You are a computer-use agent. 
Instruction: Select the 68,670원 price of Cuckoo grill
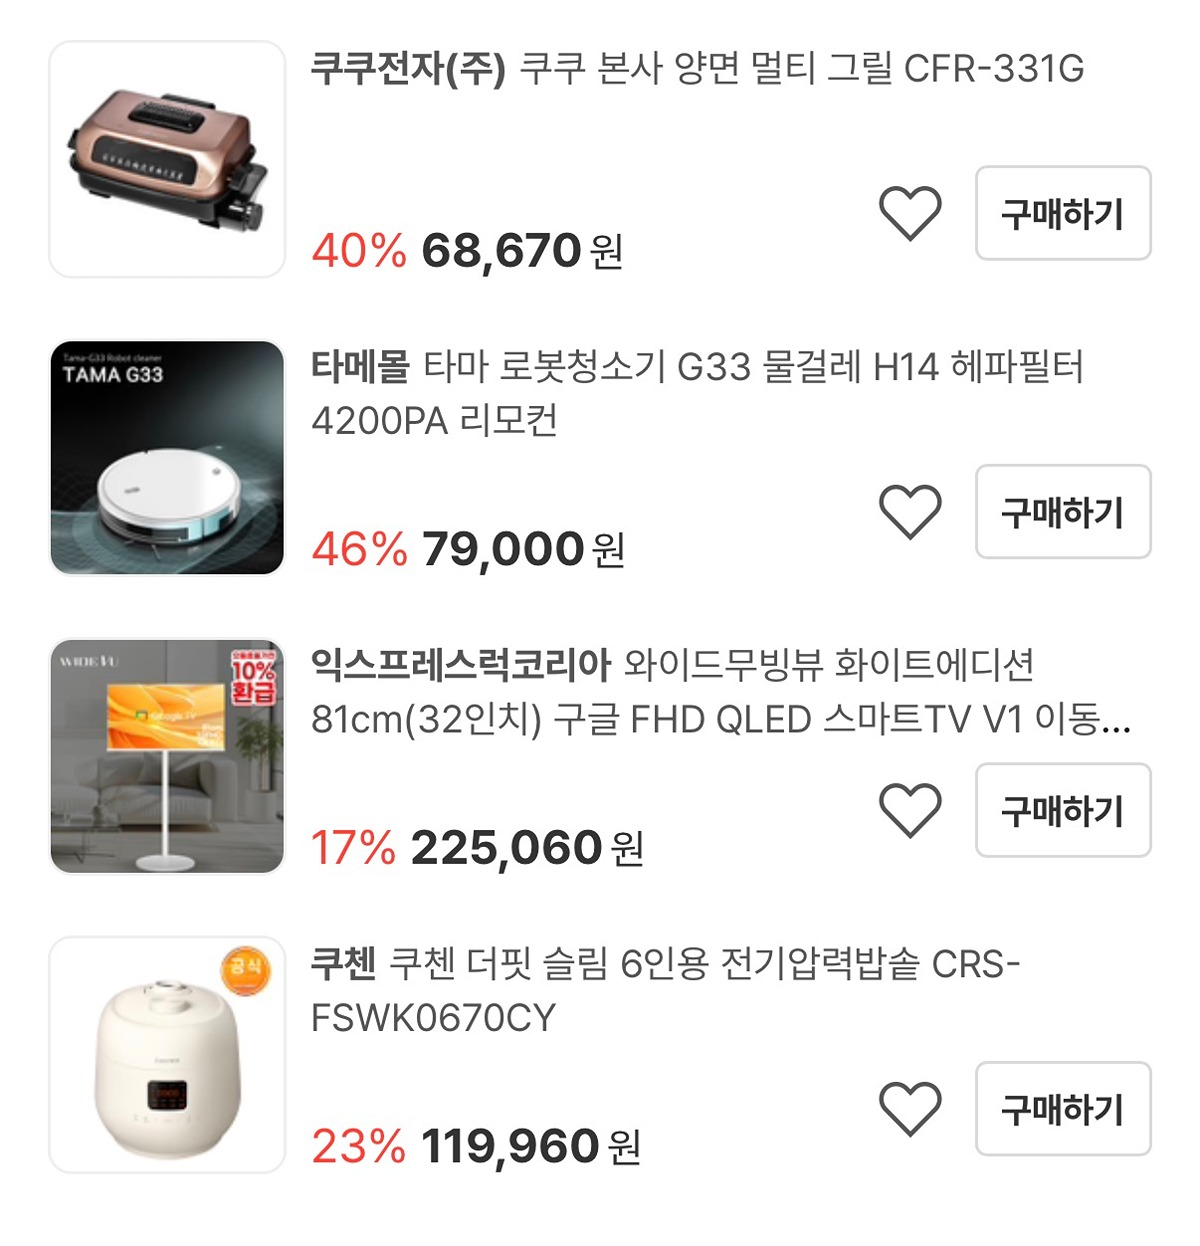pos(522,250)
